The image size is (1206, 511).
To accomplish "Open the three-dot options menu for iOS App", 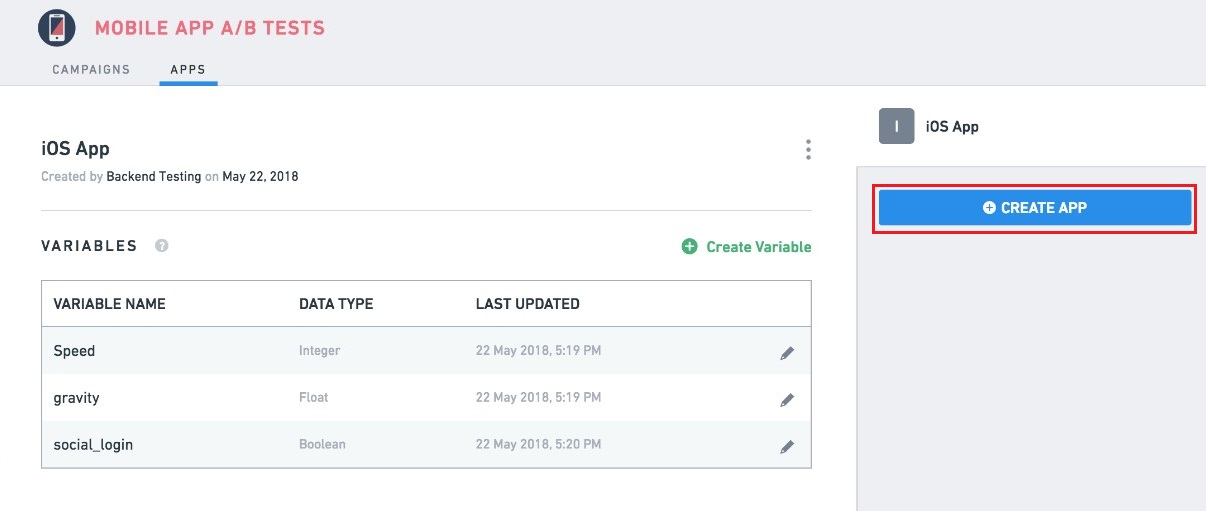I will 808,150.
